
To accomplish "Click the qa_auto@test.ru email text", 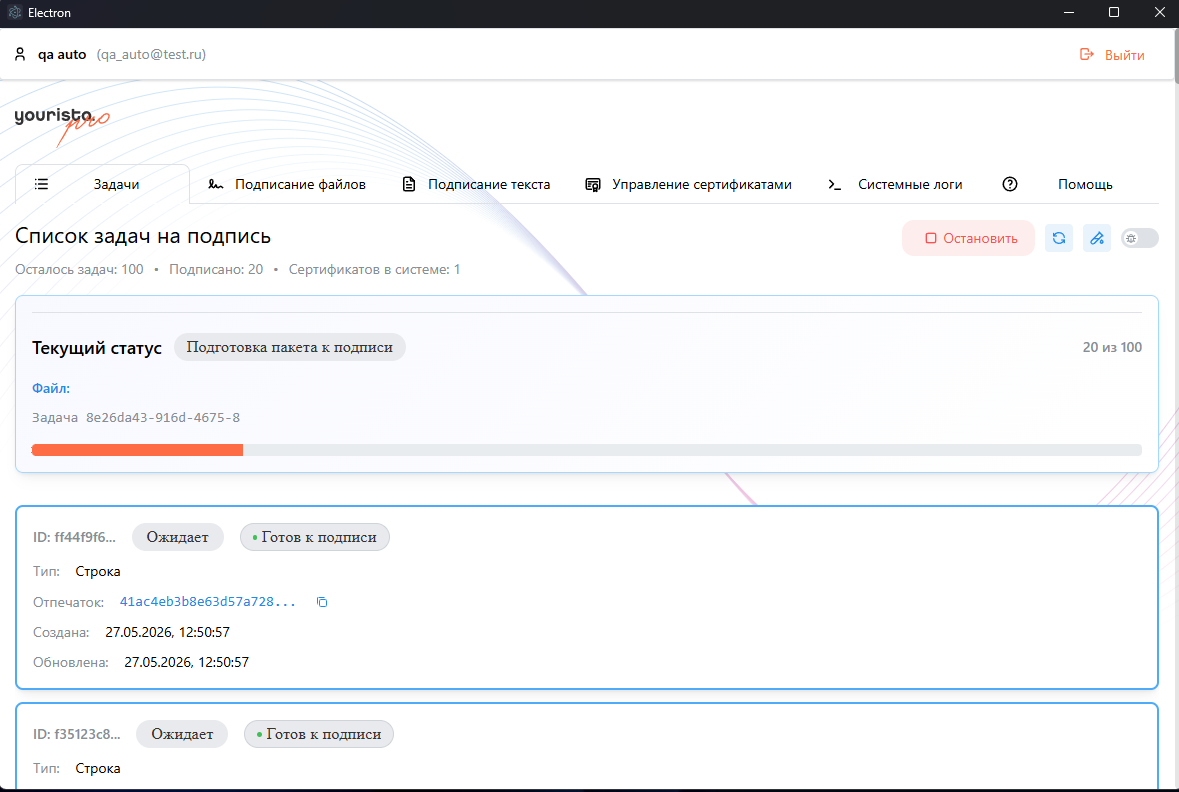I will coord(151,54).
